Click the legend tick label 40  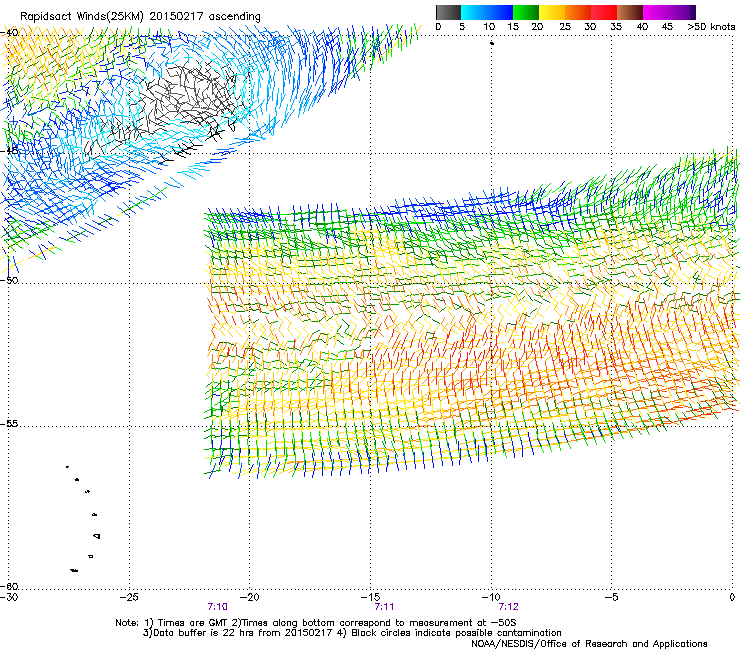click(x=642, y=27)
